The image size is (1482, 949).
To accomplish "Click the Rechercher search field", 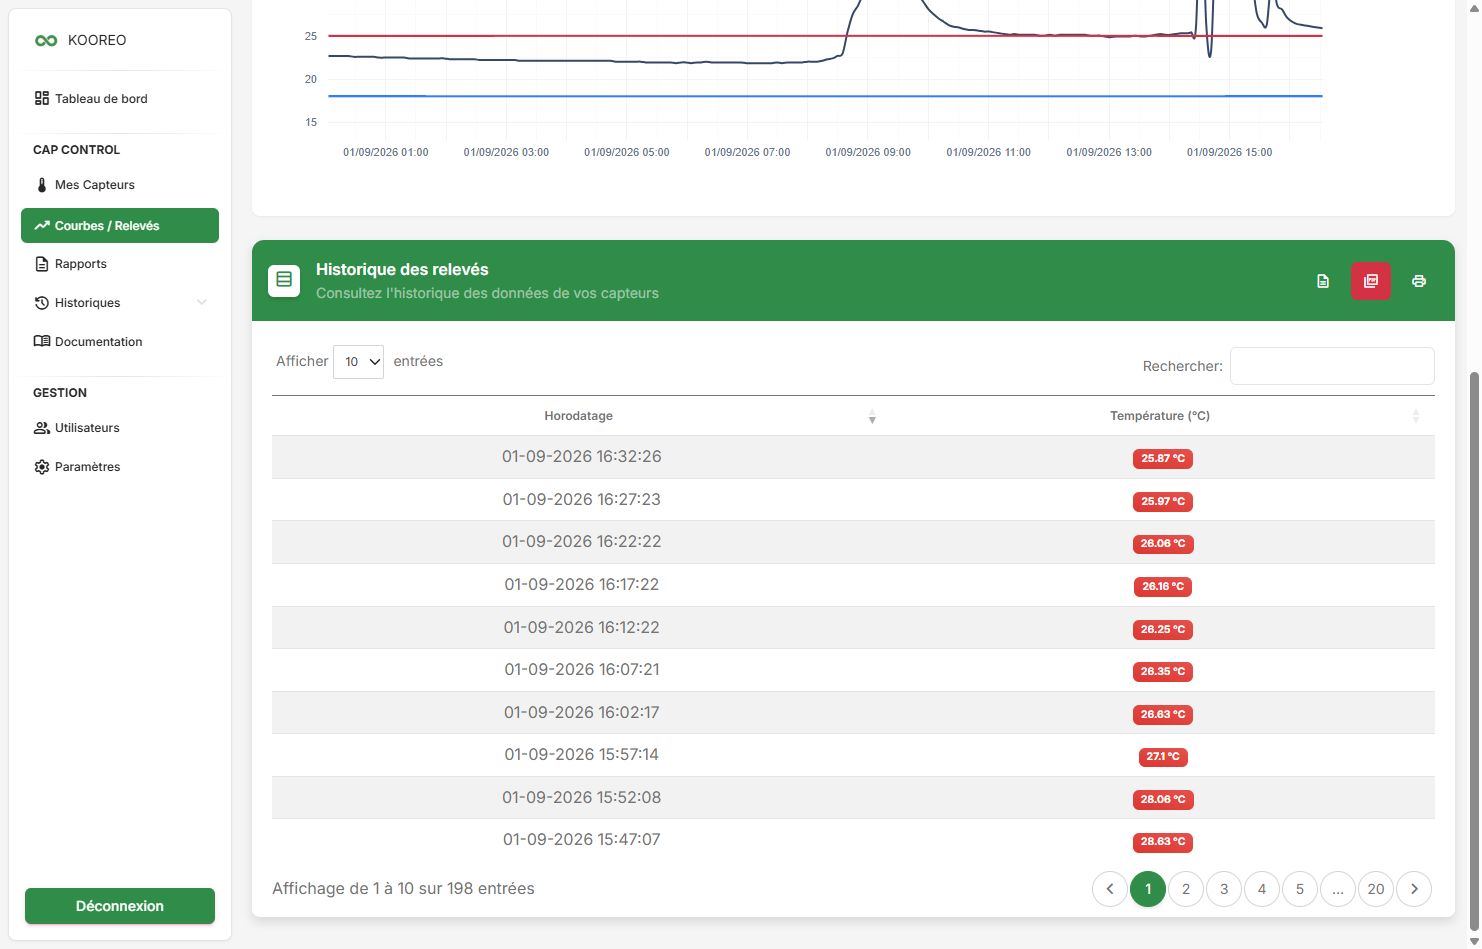I will pyautogui.click(x=1332, y=366).
